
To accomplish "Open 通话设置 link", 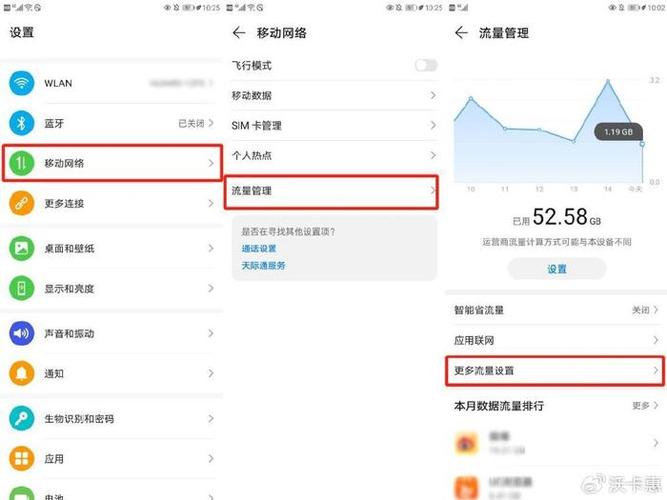I will pos(259,249).
